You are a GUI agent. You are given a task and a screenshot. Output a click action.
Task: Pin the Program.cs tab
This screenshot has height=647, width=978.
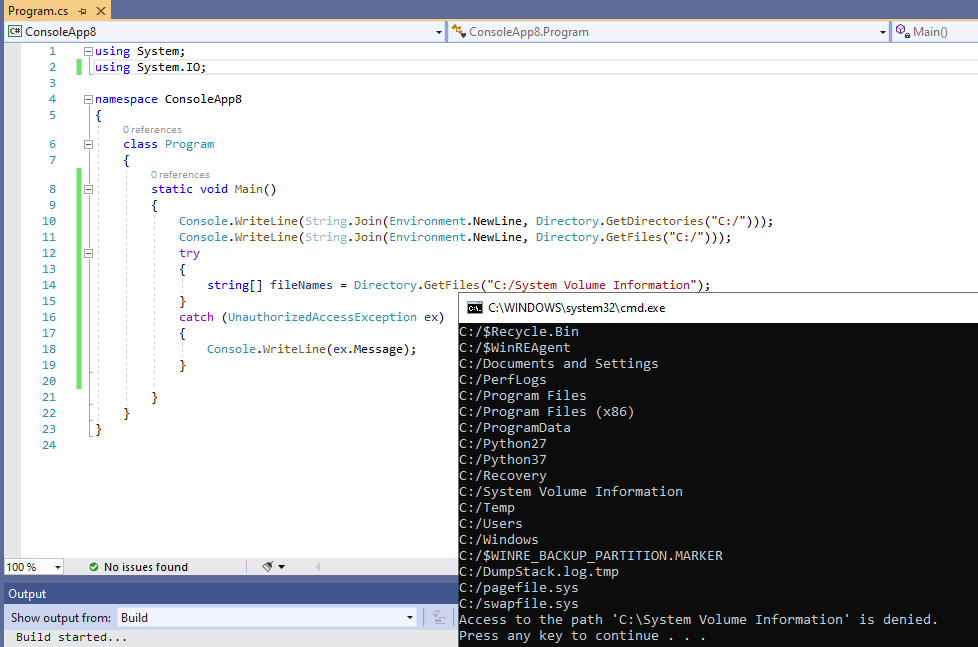[x=82, y=11]
